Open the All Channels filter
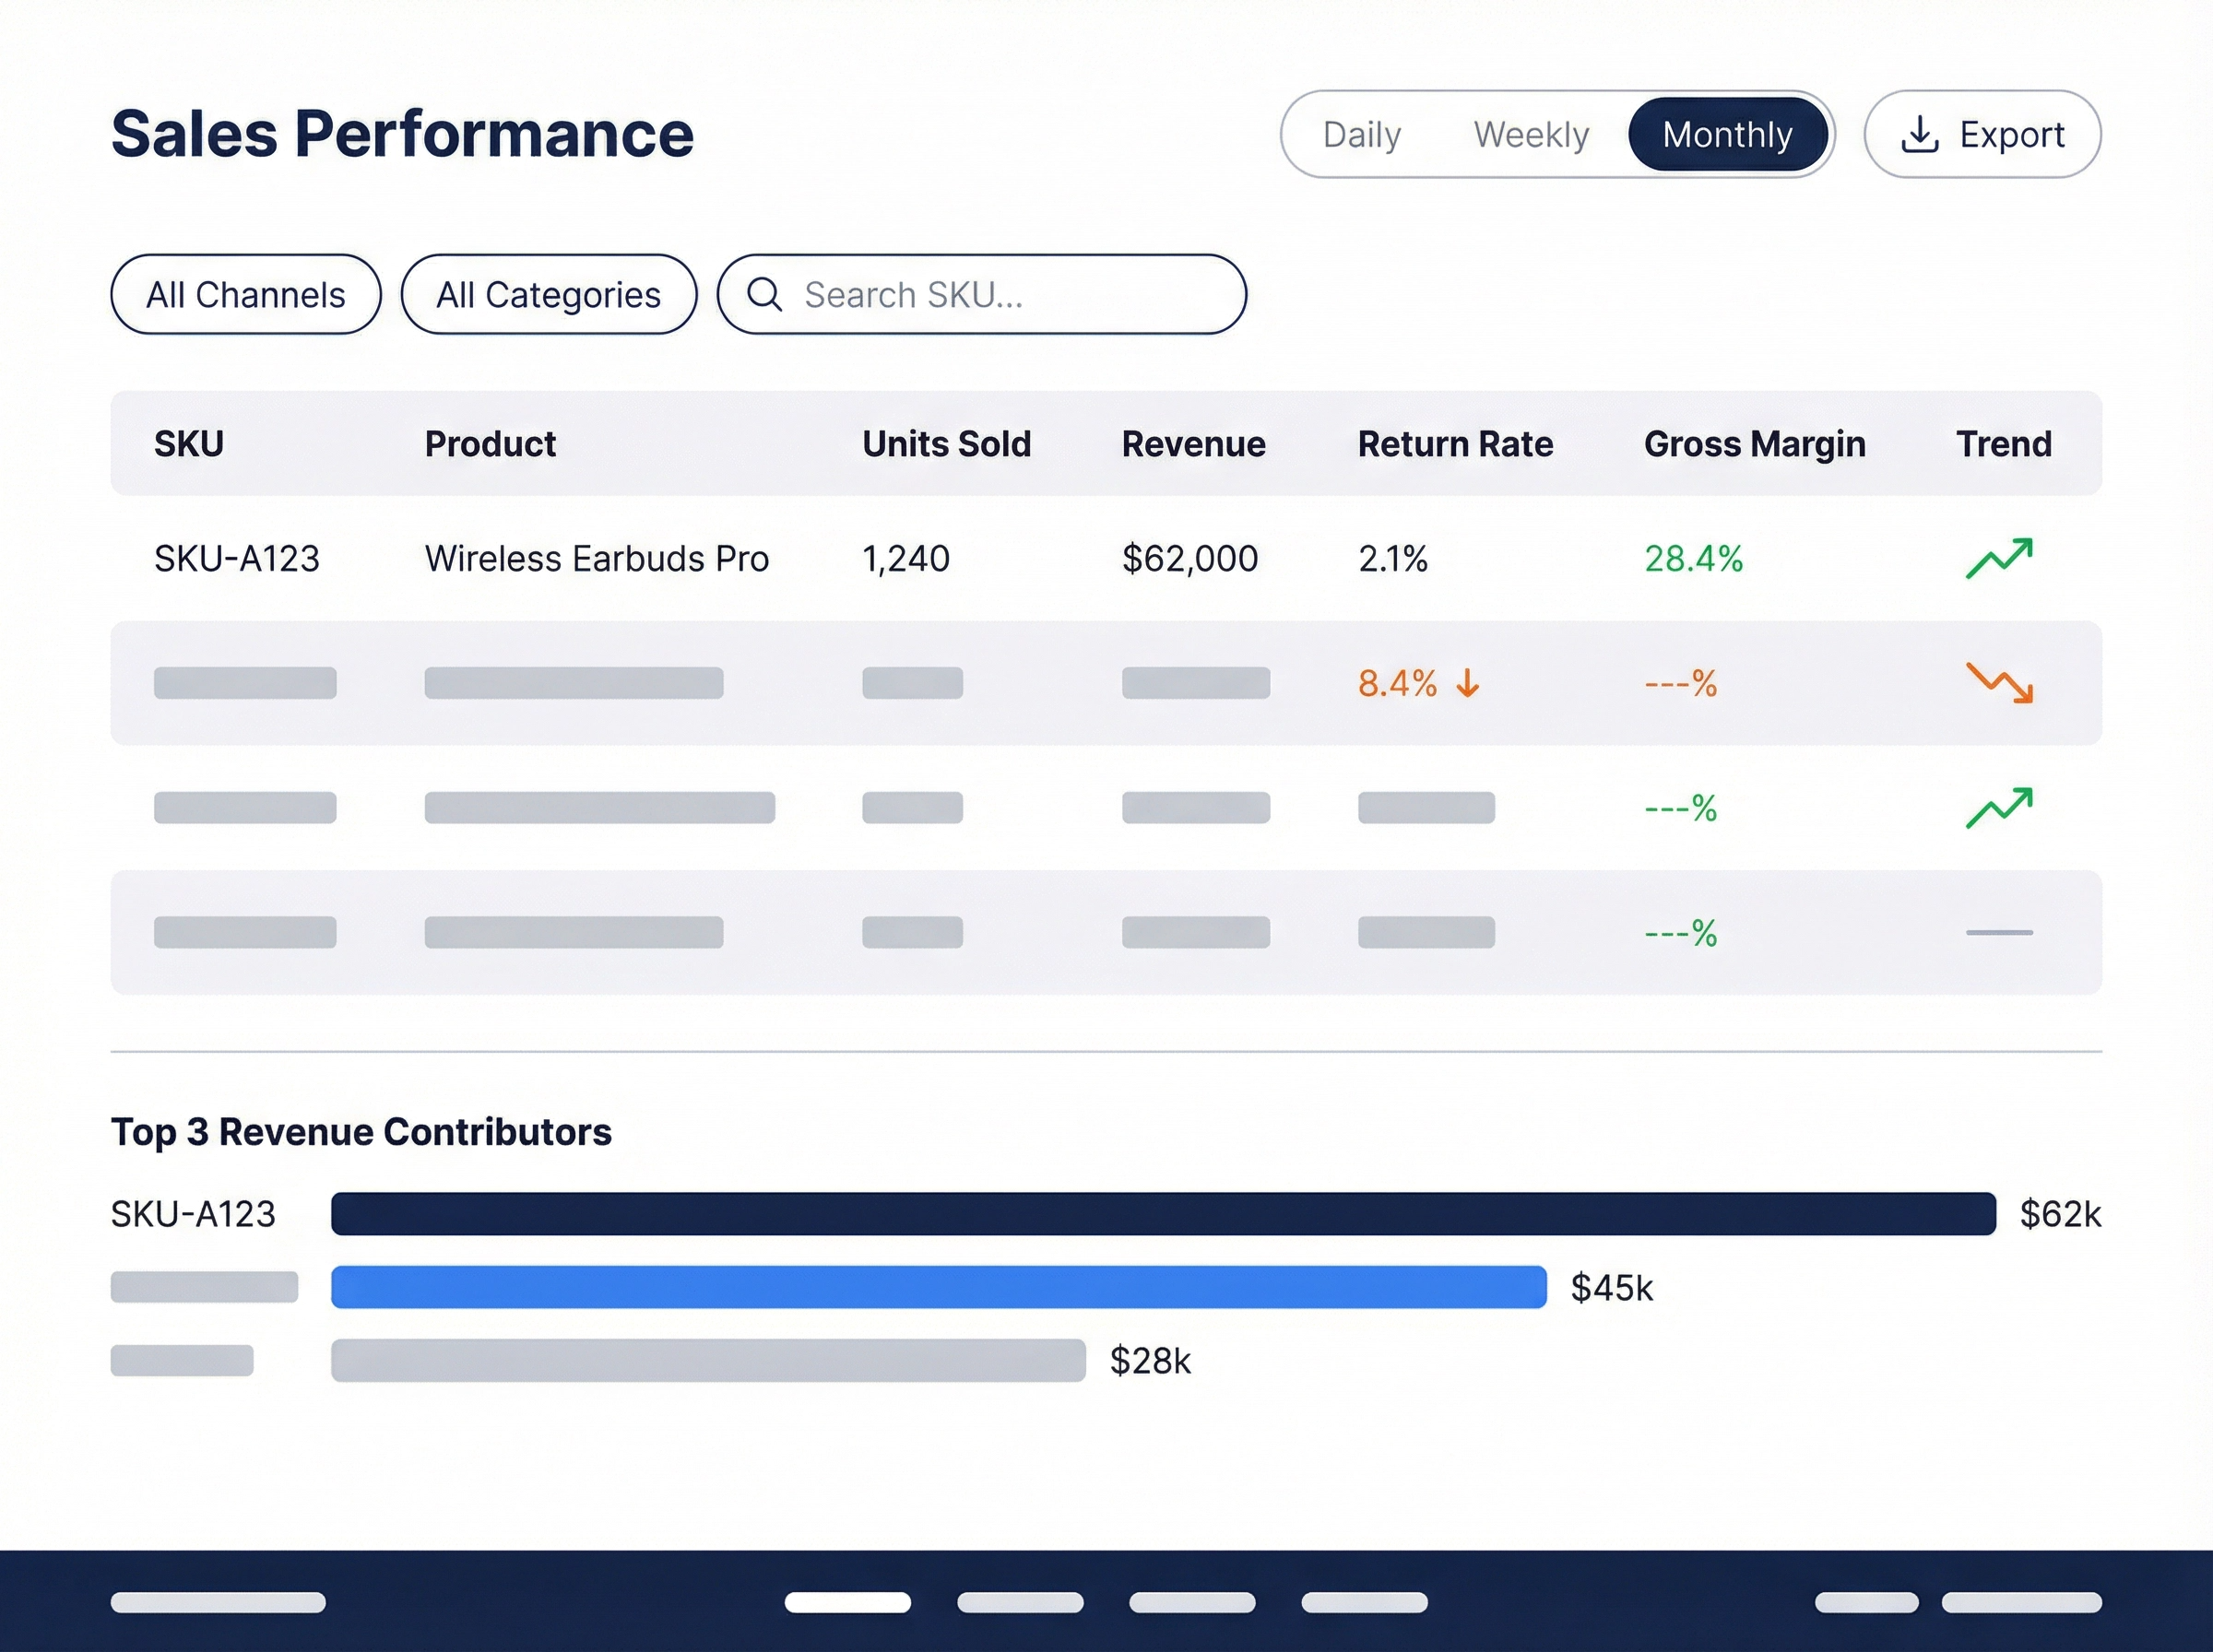 click(x=246, y=294)
